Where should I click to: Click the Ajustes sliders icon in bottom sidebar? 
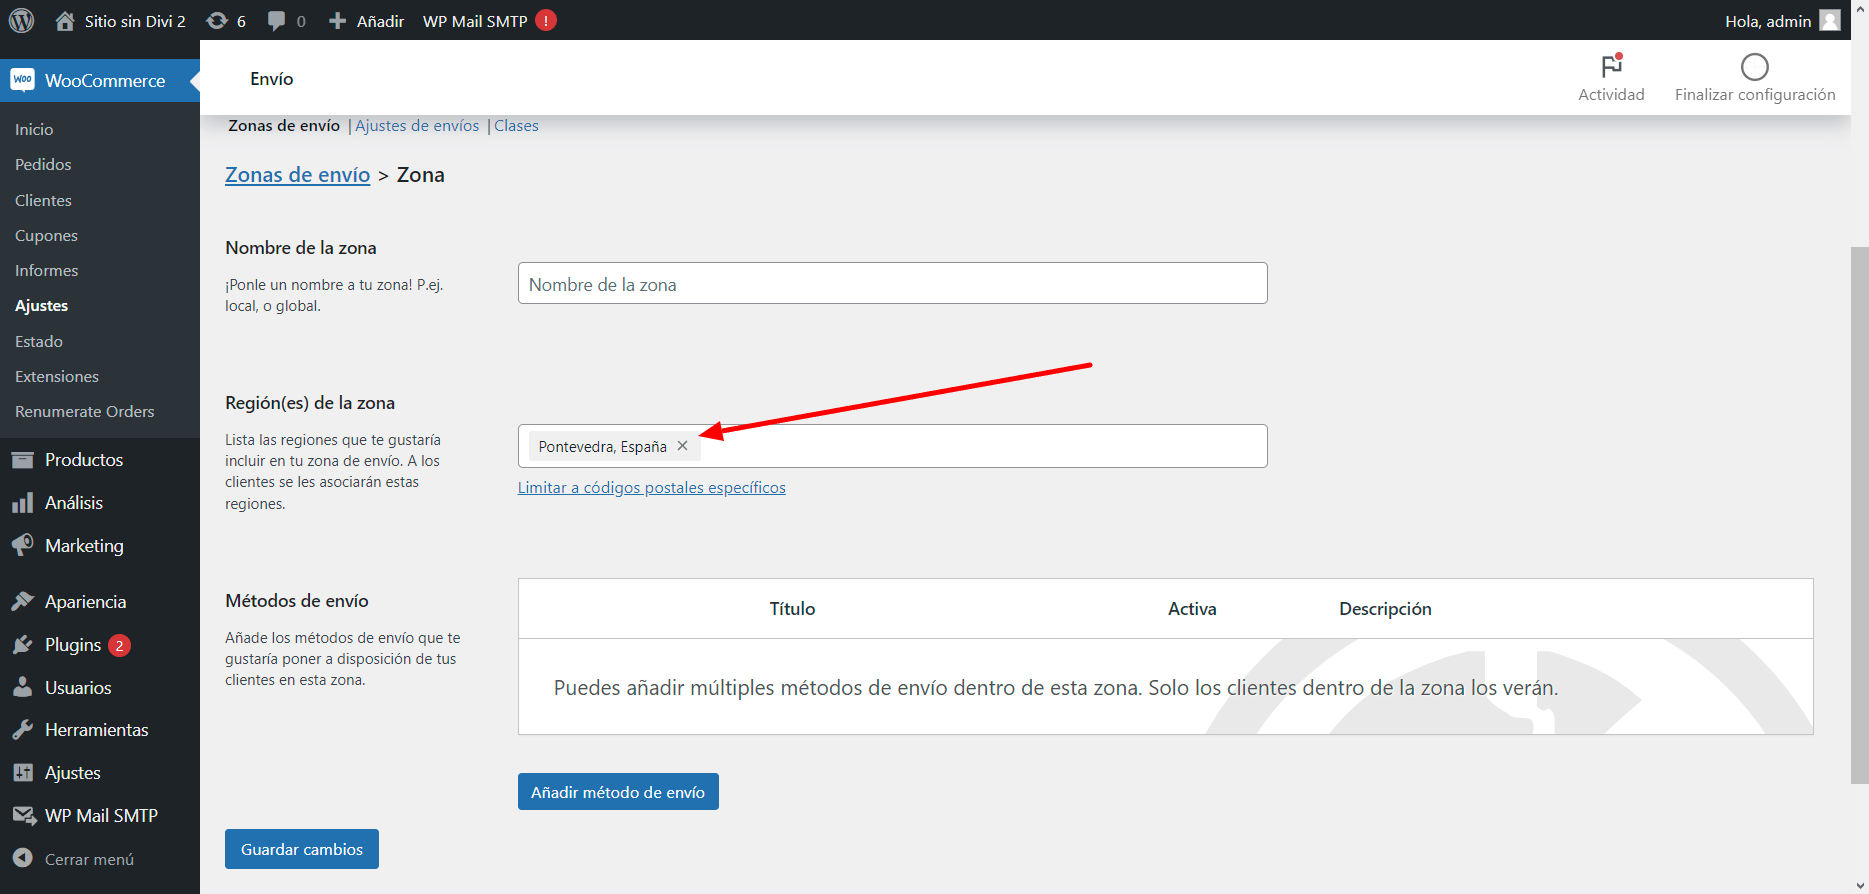click(22, 772)
